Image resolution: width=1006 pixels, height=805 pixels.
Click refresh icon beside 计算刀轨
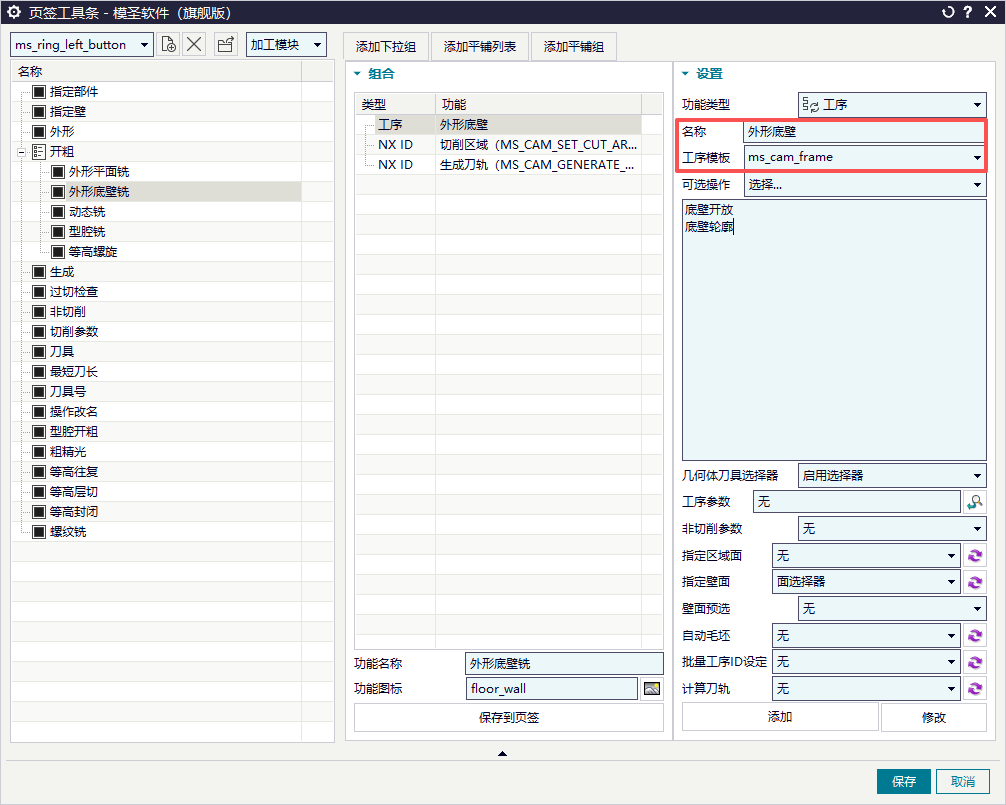coord(975,689)
